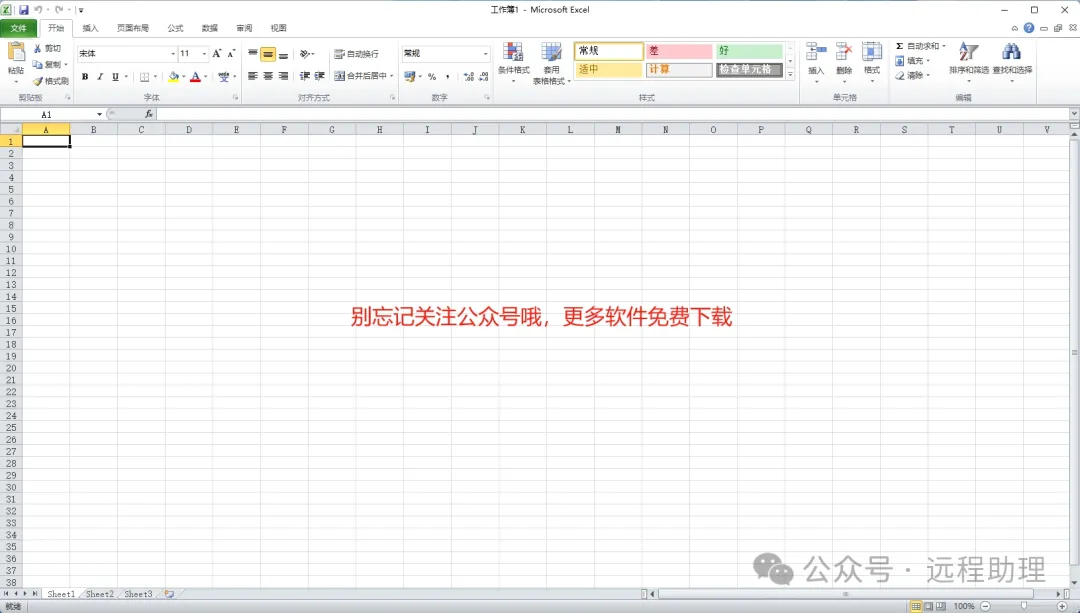Image resolution: width=1080 pixels, height=613 pixels.
Task: Open Conditional Formatting (条件格式)
Action: (513, 62)
